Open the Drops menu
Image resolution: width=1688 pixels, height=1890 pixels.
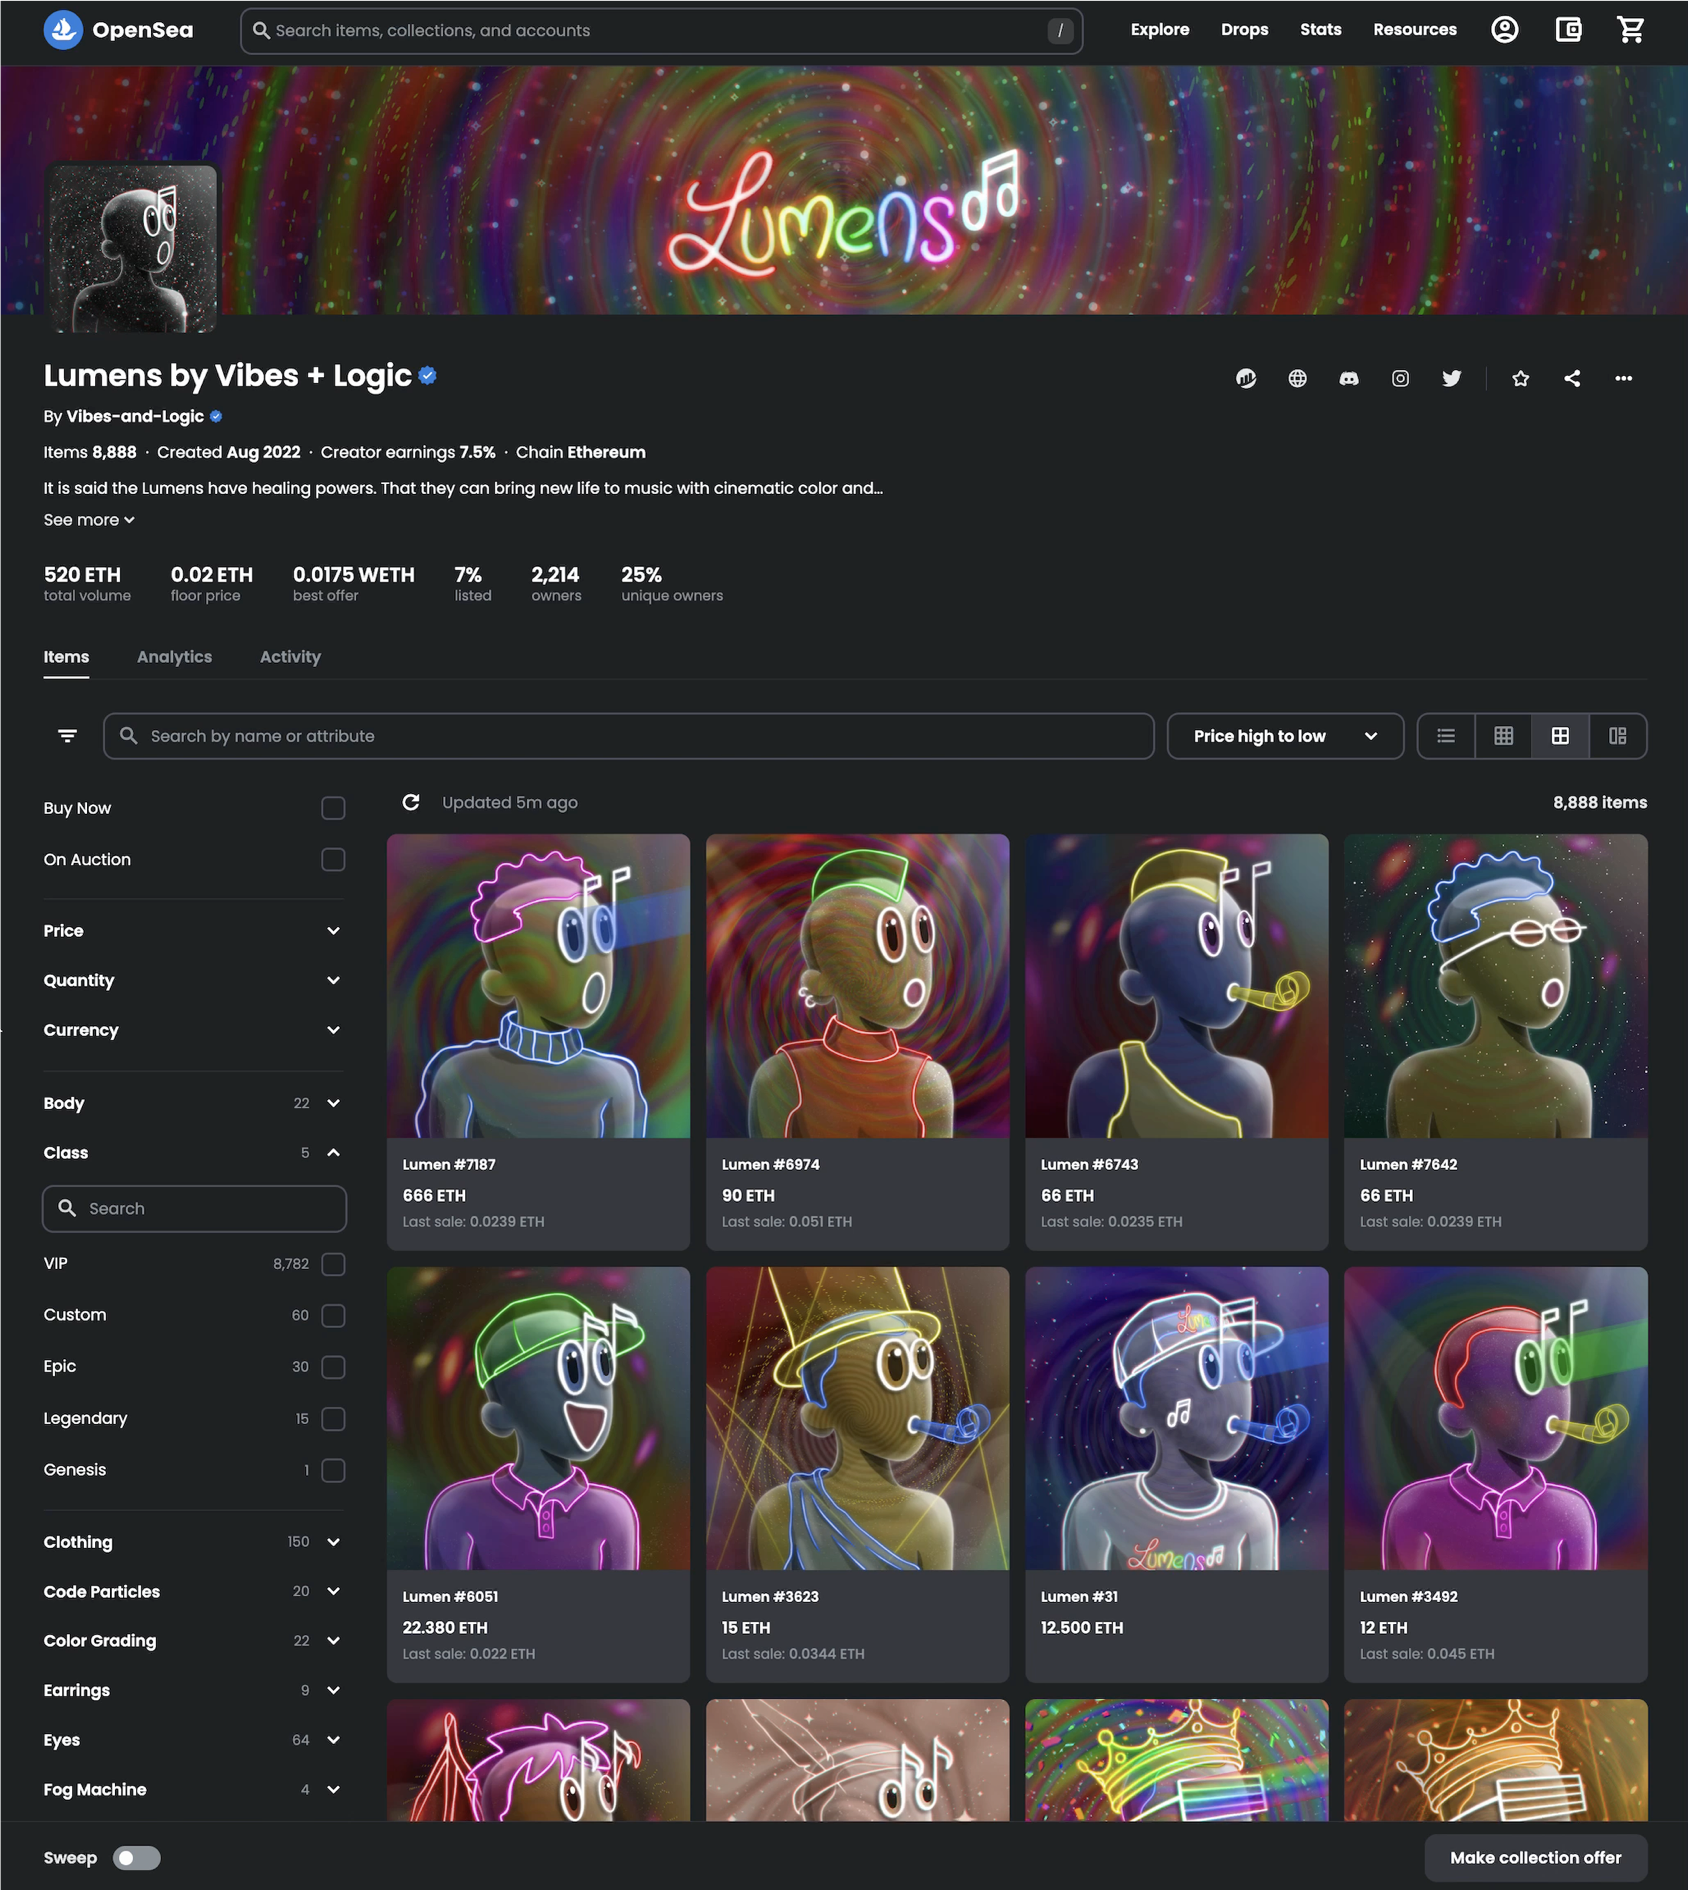[x=1244, y=30]
